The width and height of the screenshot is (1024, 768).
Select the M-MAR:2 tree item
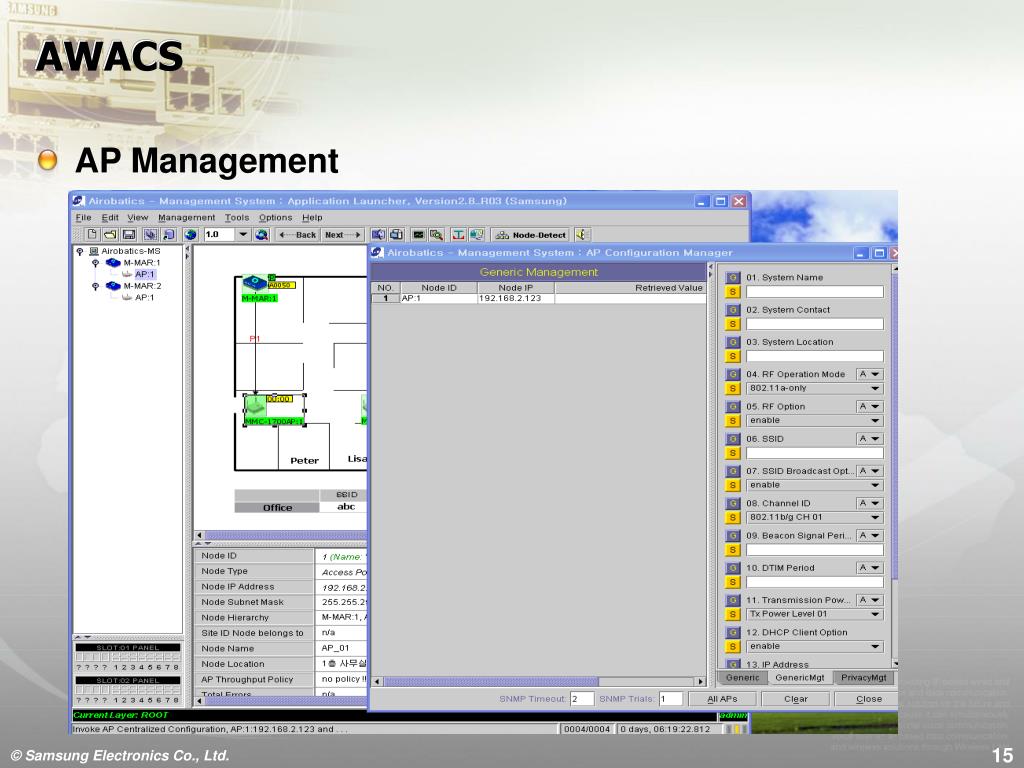[x=142, y=286]
